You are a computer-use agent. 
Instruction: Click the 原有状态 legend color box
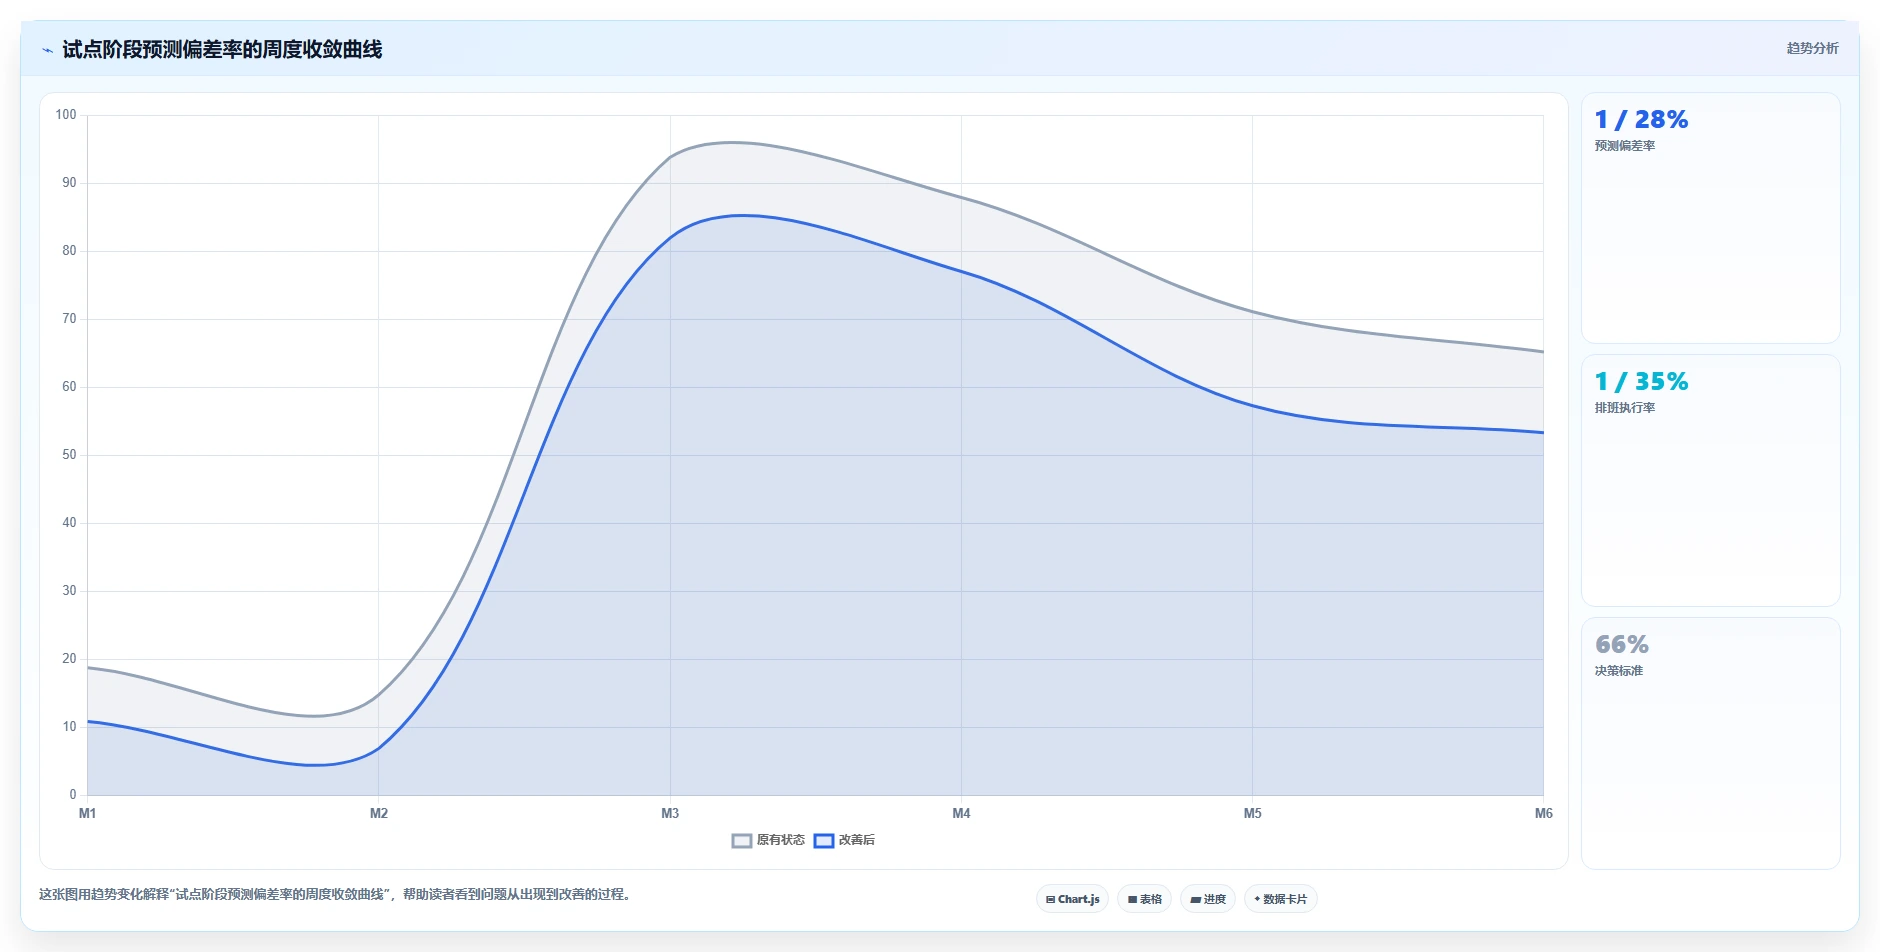pyautogui.click(x=742, y=841)
